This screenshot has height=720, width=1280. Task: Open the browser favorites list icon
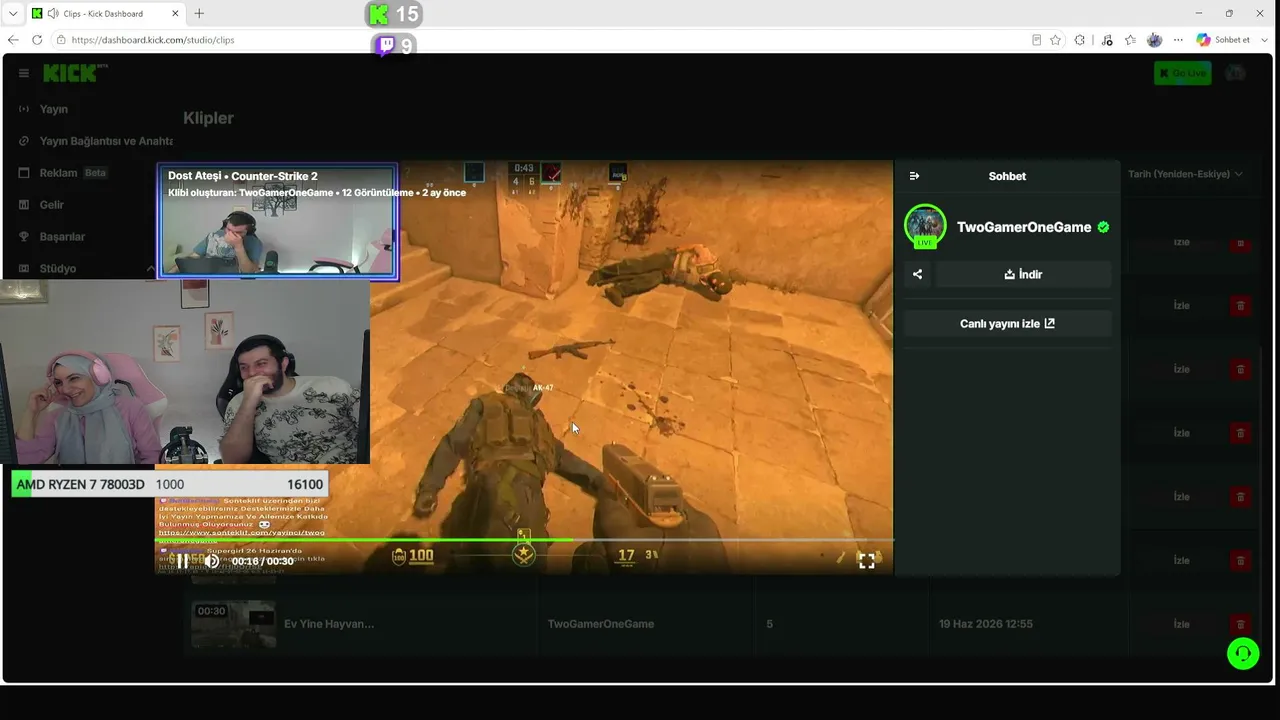(1130, 40)
